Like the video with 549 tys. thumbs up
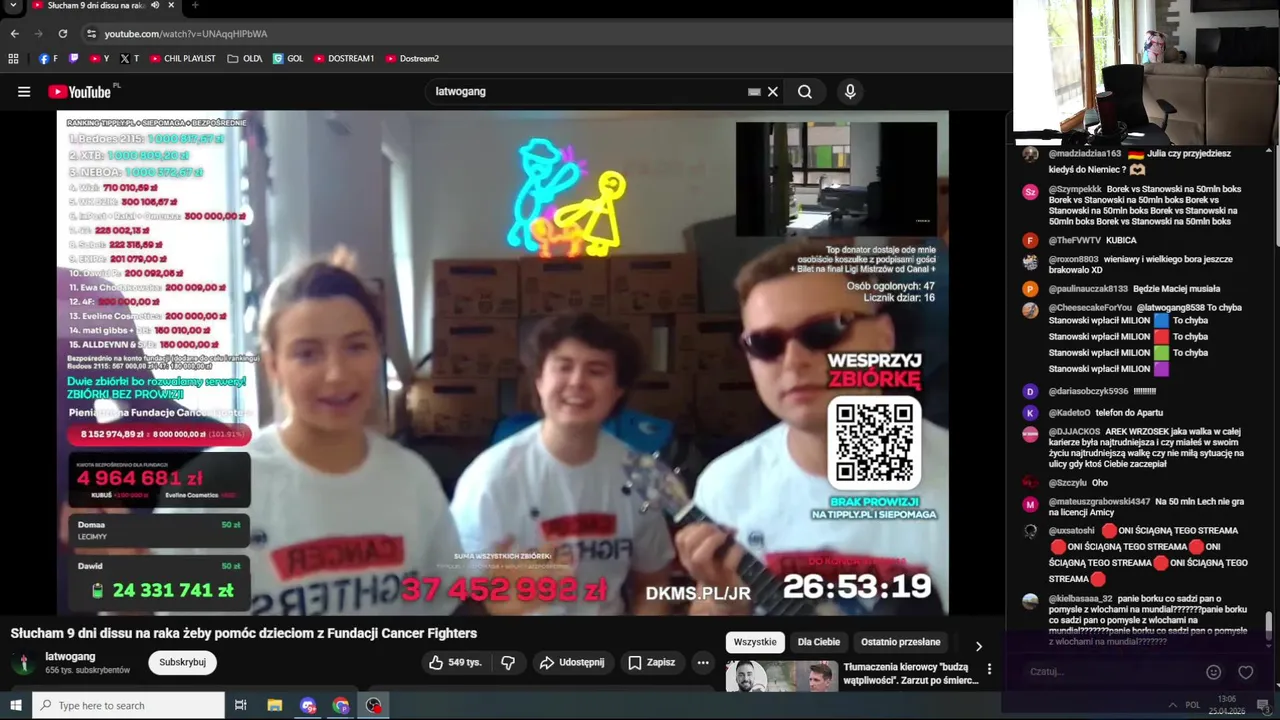The height and width of the screenshot is (720, 1280). (x=455, y=662)
